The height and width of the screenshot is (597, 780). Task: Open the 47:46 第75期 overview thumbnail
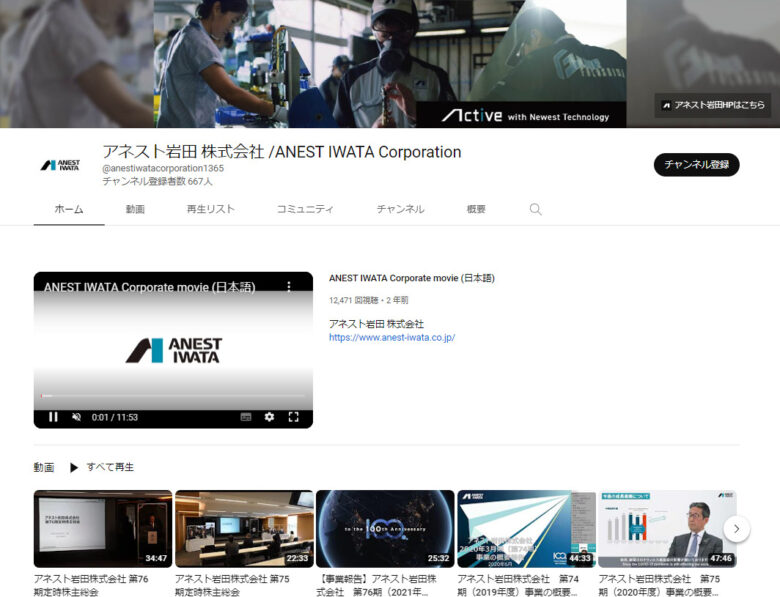pos(668,529)
